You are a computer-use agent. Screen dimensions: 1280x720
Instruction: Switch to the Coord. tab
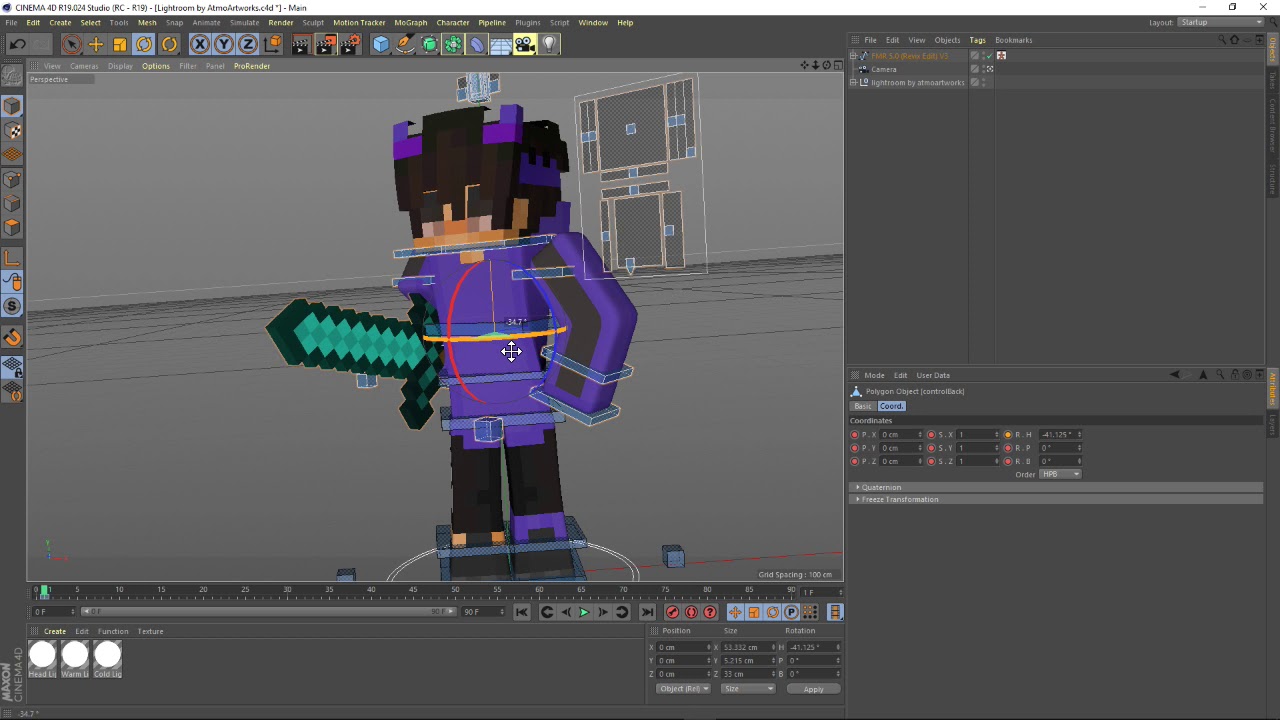coord(891,406)
